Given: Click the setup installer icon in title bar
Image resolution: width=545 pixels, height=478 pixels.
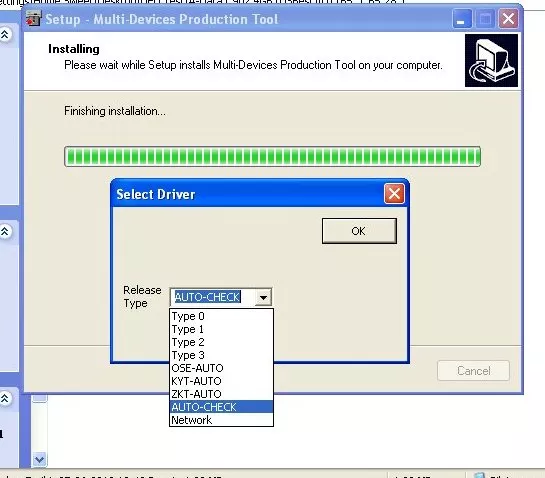Looking at the screenshot, I should click(x=33, y=18).
